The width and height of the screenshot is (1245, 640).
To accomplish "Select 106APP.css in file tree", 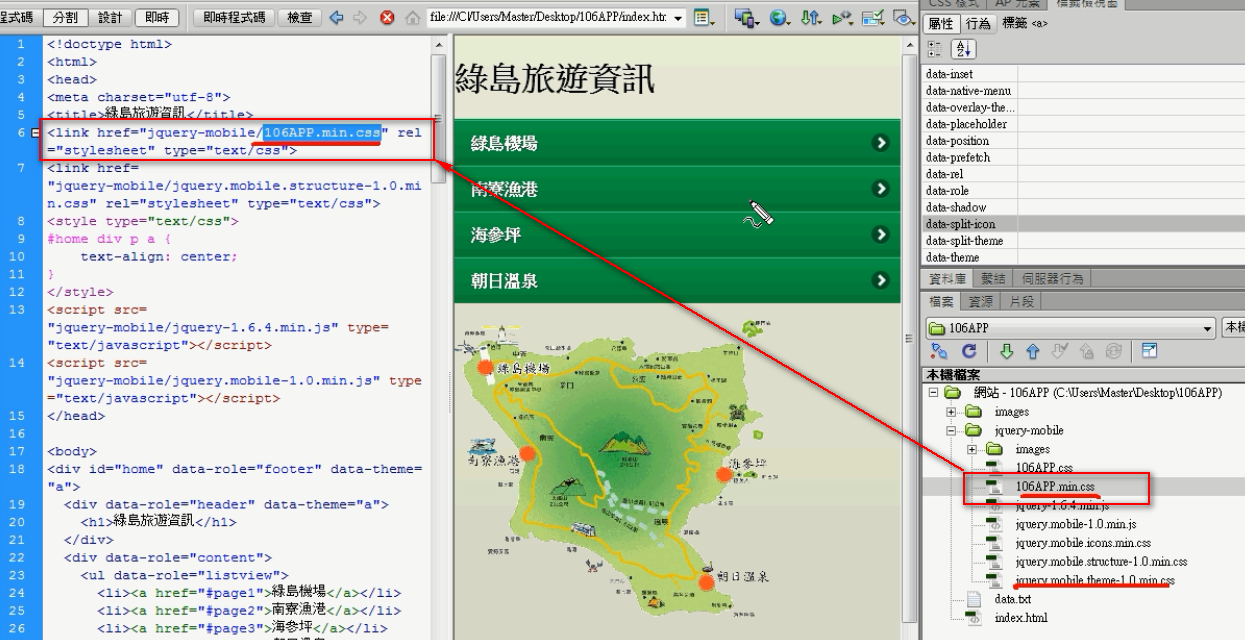I will 1044,467.
